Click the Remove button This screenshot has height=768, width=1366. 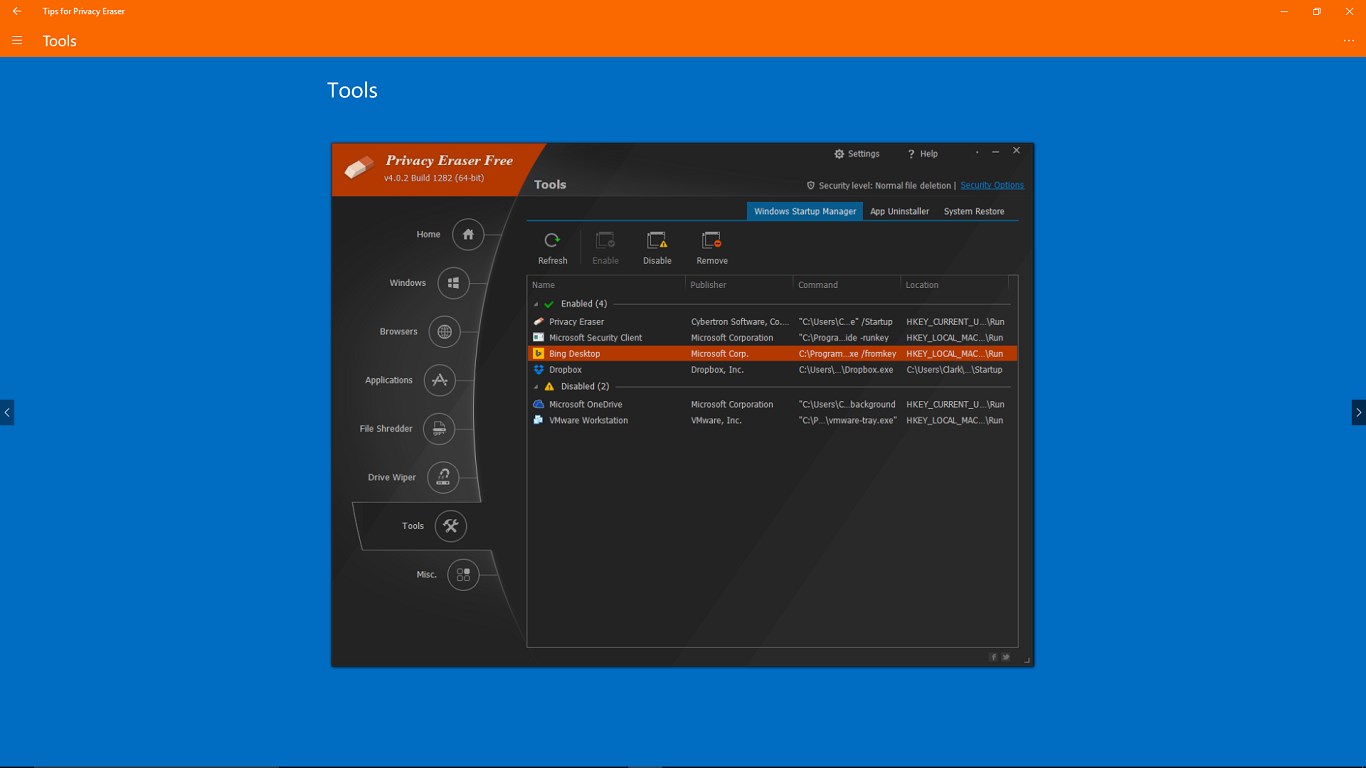pyautogui.click(x=711, y=247)
